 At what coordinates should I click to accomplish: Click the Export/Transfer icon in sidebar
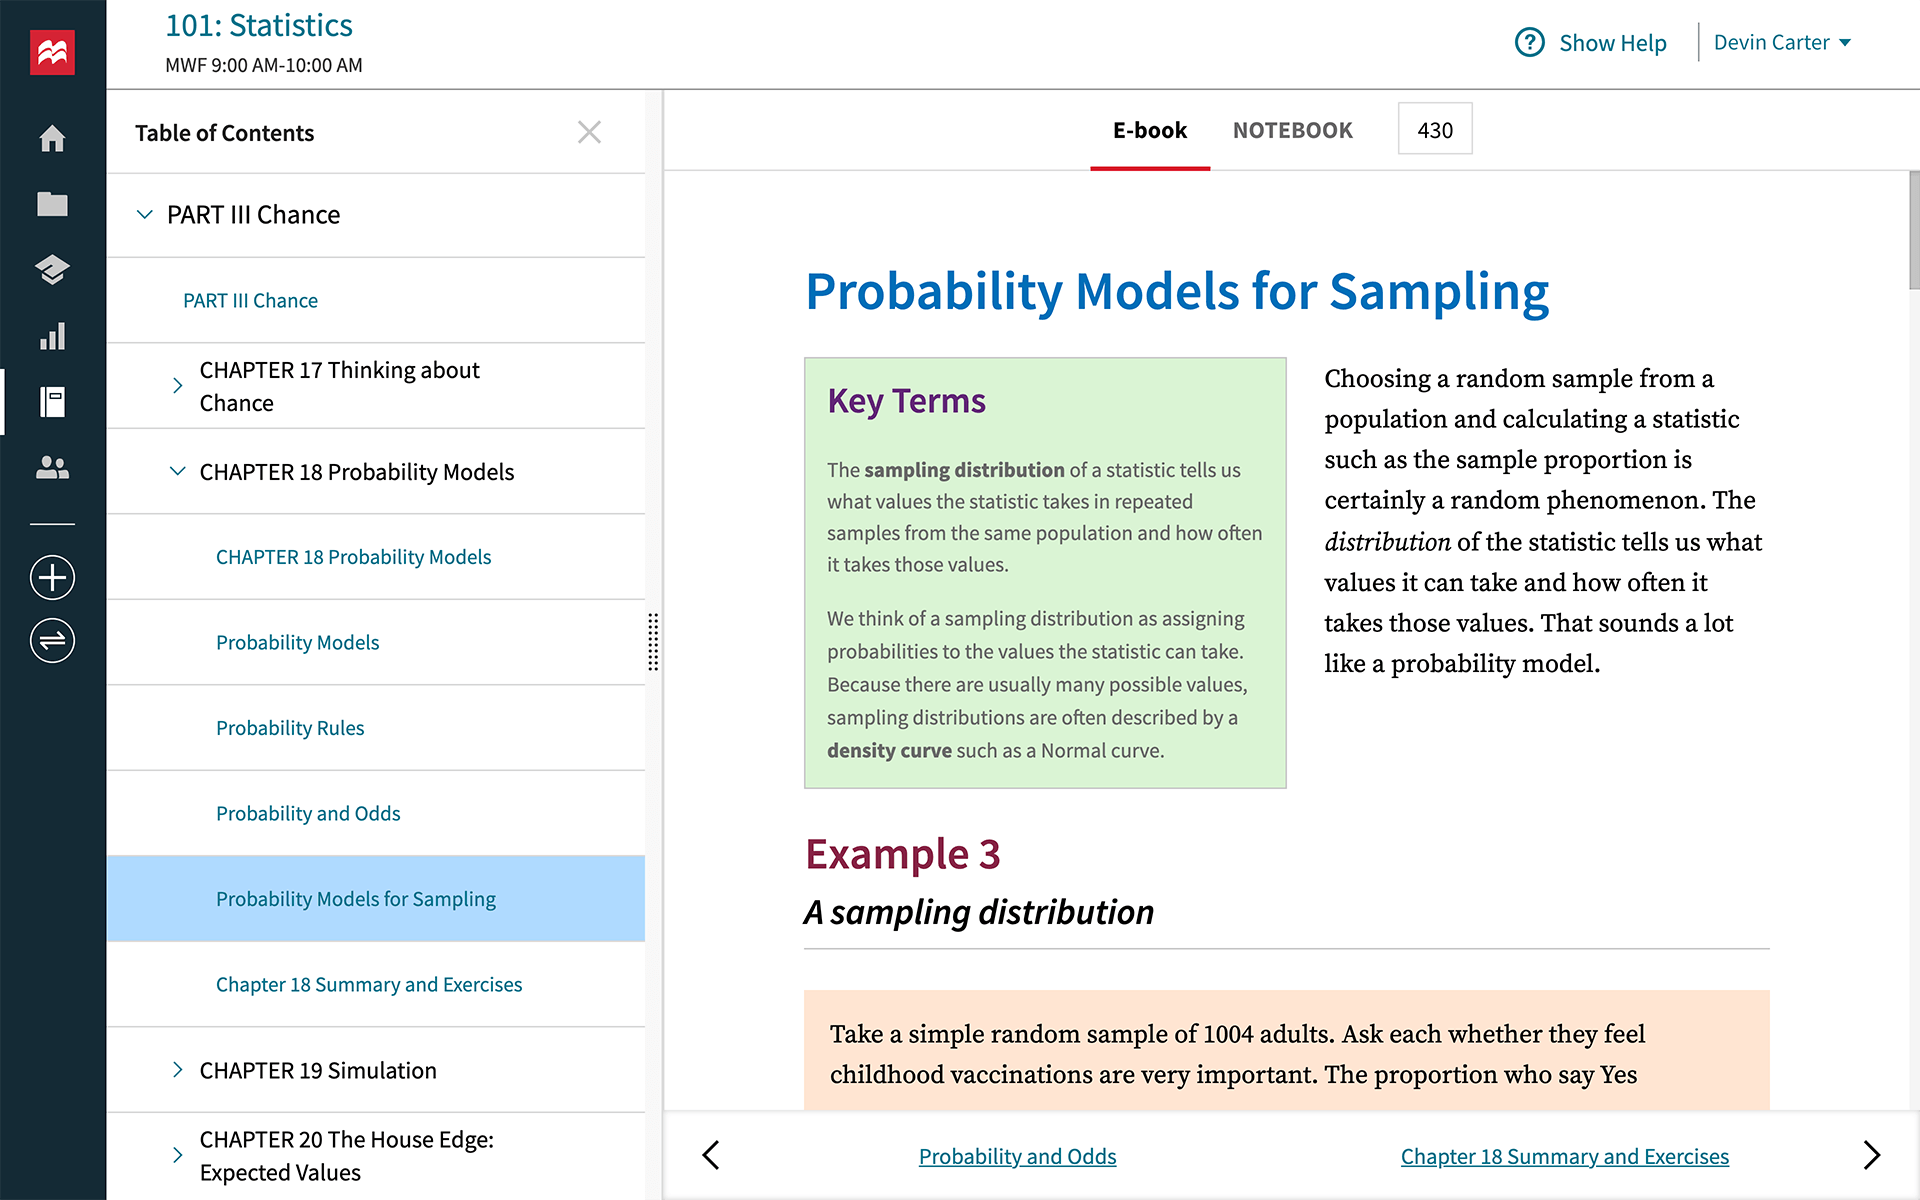click(x=53, y=639)
